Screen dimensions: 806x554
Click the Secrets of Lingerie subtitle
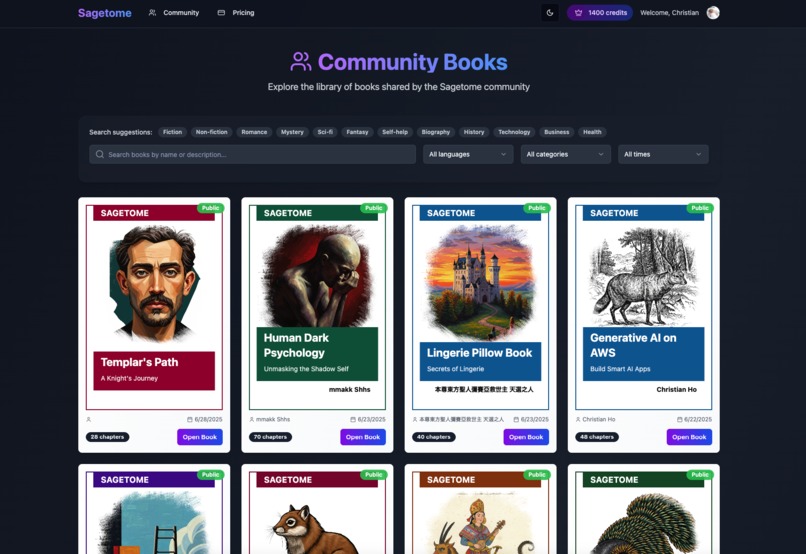[x=455, y=369]
